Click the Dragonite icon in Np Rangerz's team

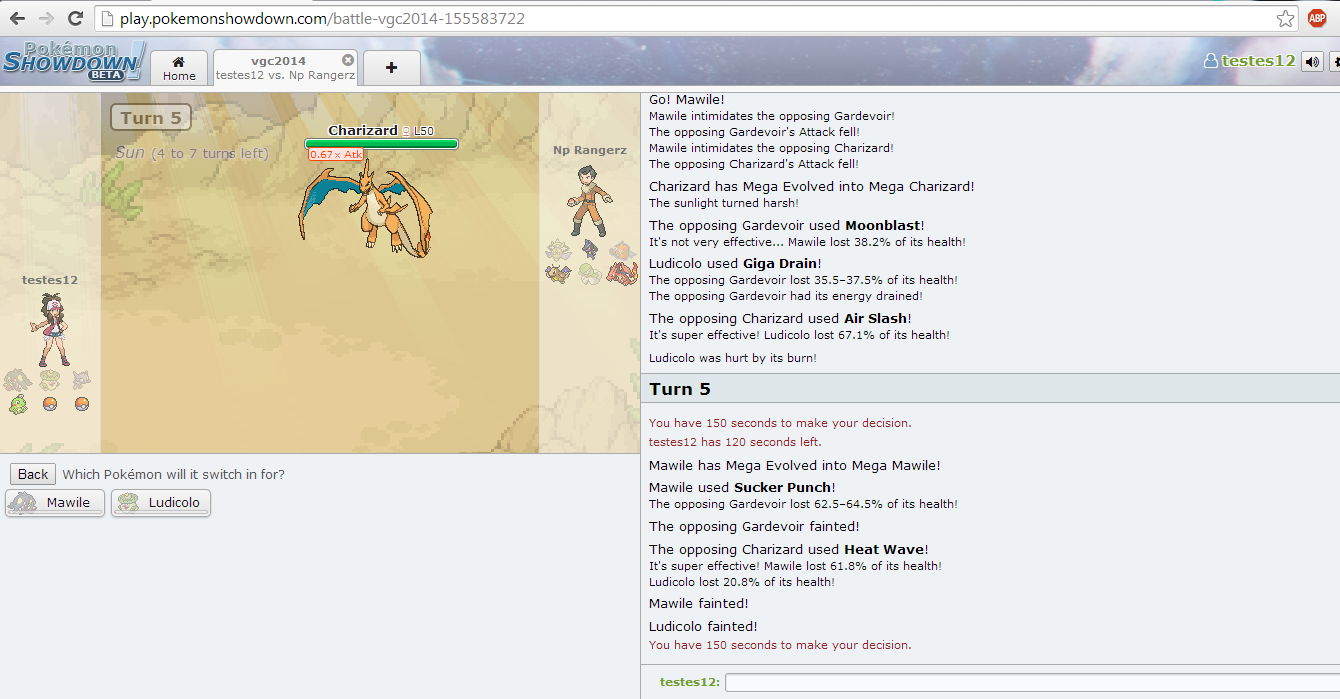pos(558,273)
